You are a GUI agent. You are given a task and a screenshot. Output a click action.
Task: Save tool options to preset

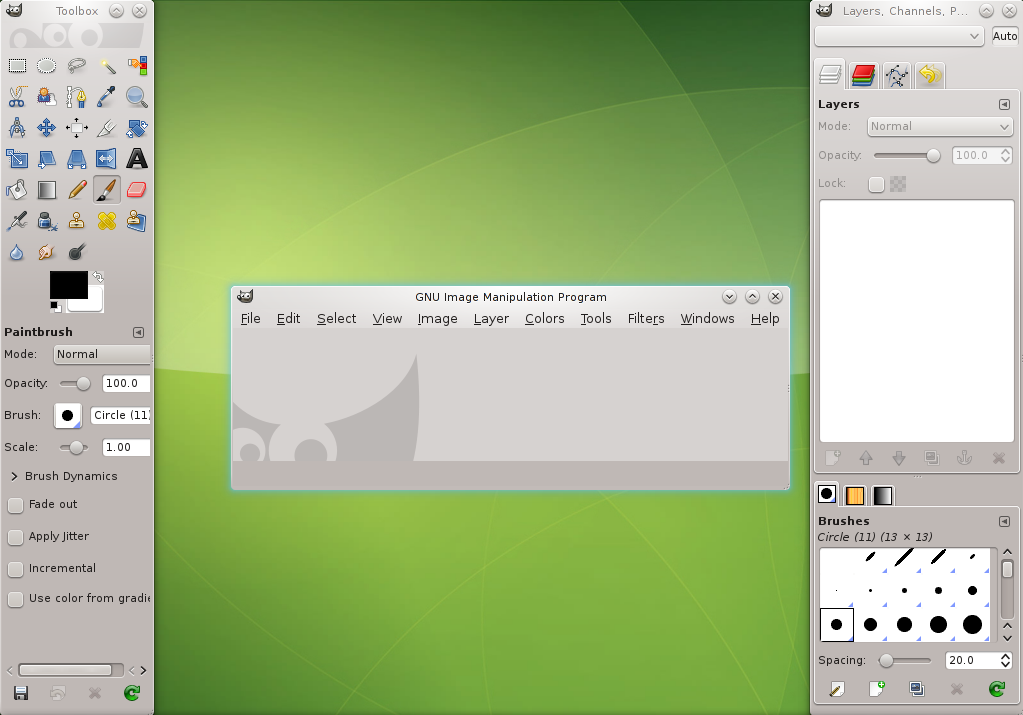[21, 693]
